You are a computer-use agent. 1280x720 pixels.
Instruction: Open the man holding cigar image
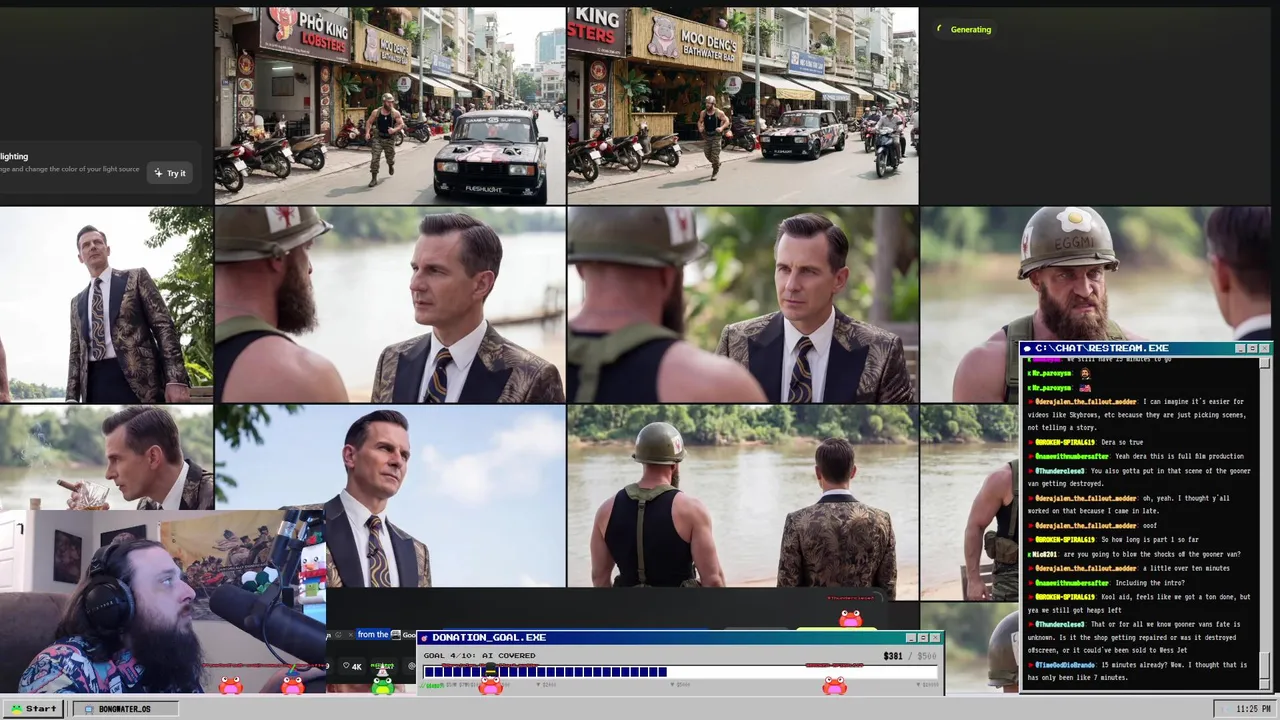pyautogui.click(x=106, y=457)
